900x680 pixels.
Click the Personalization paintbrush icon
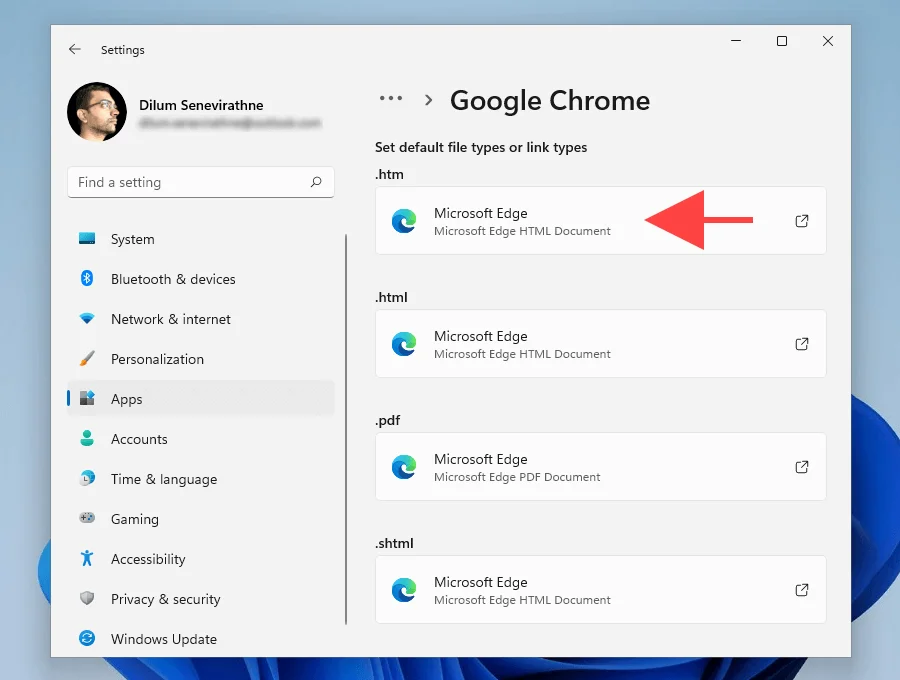(x=87, y=359)
